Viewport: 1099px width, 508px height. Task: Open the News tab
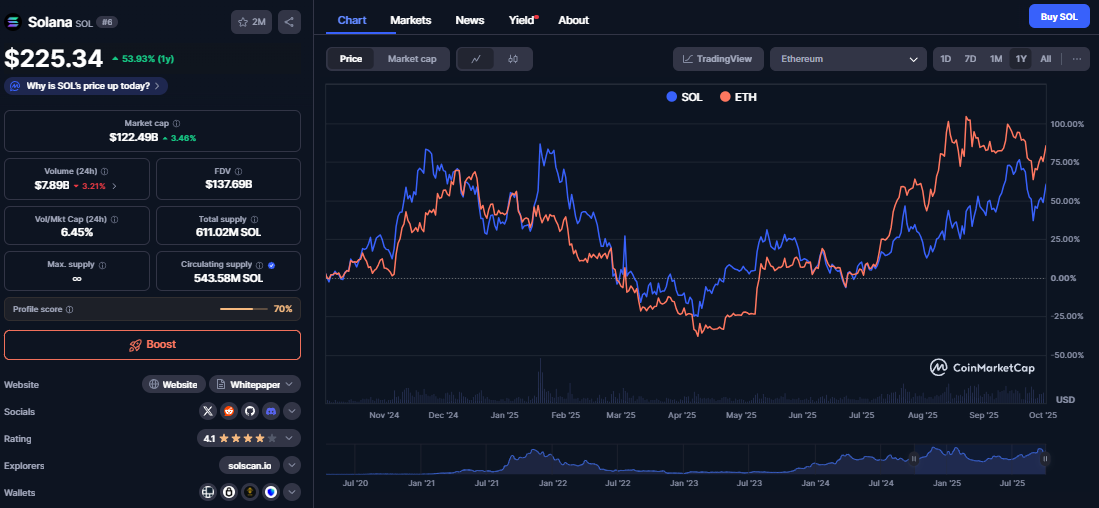coord(470,20)
